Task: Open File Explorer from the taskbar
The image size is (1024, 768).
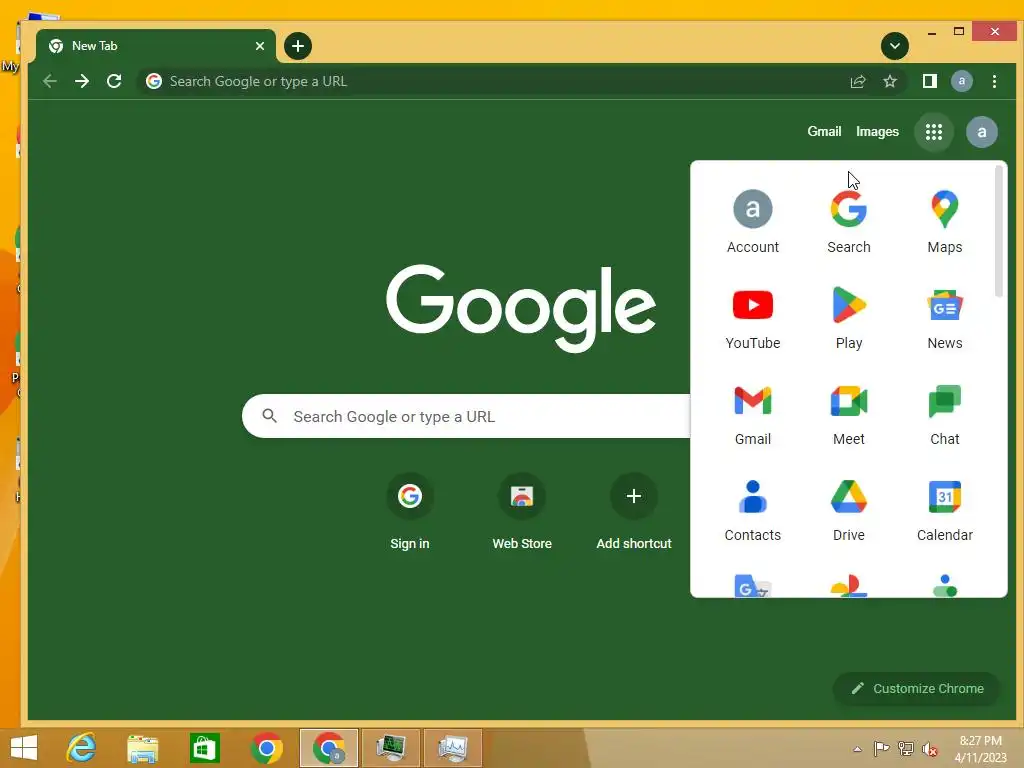Action: [x=142, y=748]
